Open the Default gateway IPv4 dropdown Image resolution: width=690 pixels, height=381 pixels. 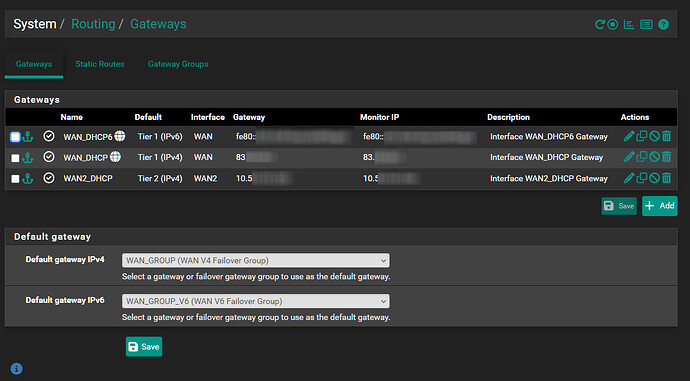256,260
